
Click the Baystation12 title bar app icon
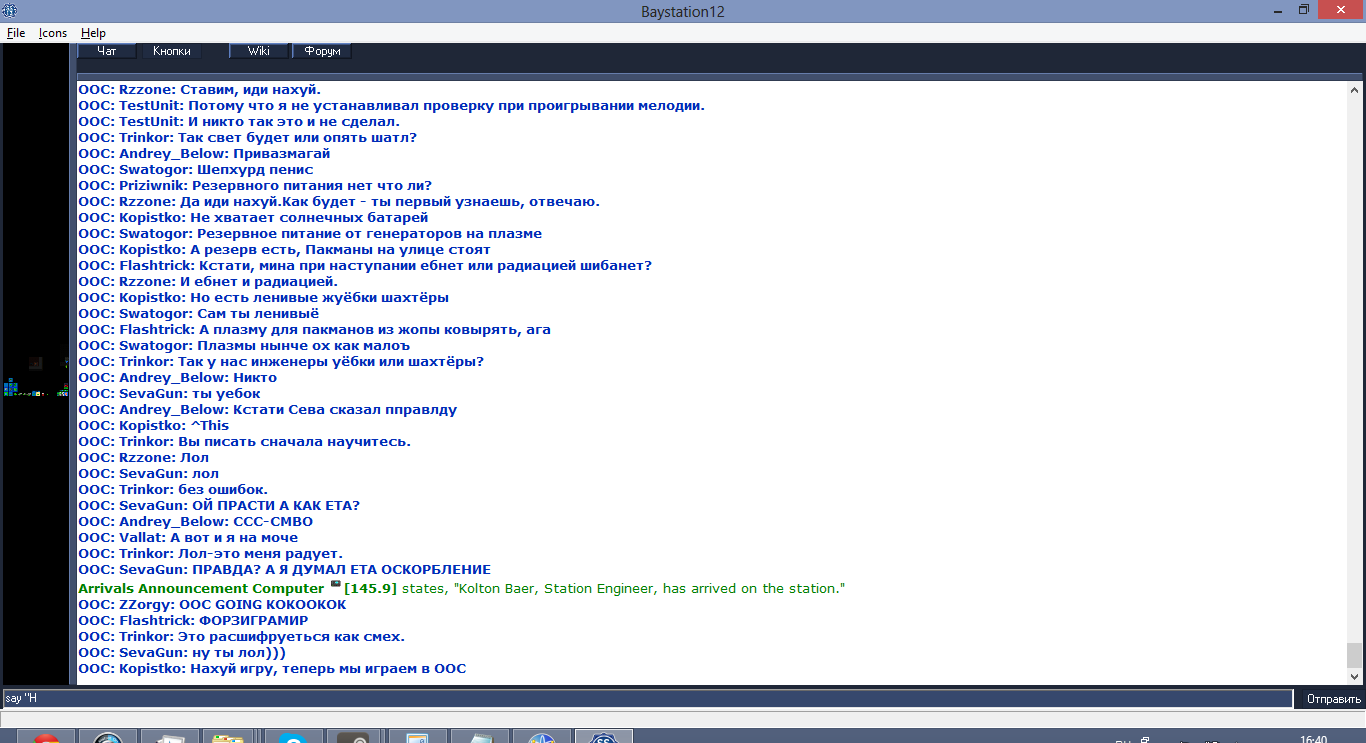click(x=10, y=10)
